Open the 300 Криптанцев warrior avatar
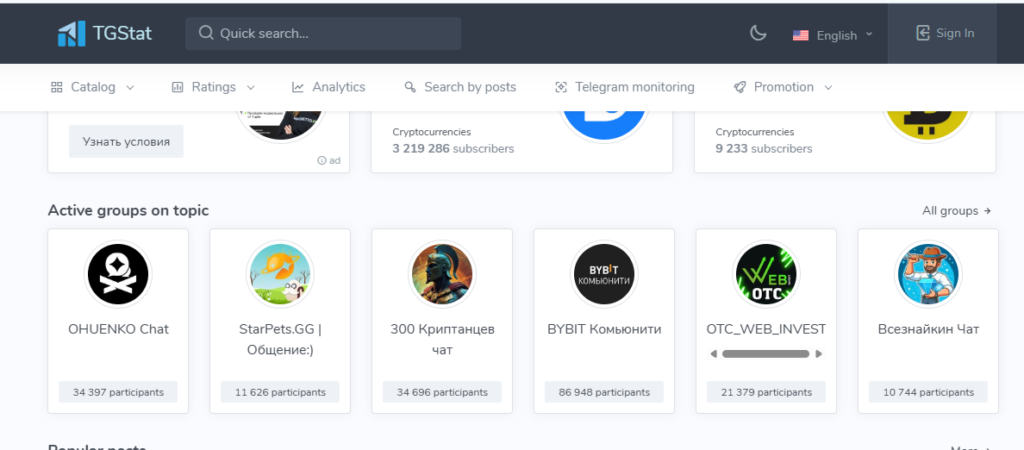This screenshot has width=1024, height=450. (x=442, y=274)
